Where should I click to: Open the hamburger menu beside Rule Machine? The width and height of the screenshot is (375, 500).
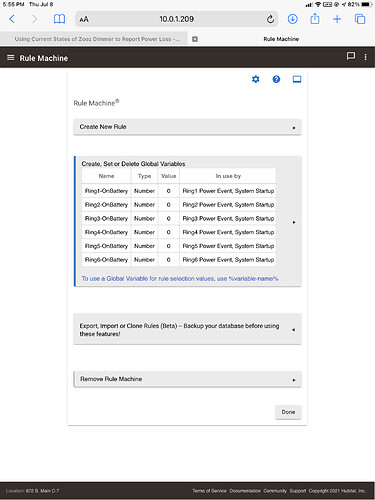point(11,58)
